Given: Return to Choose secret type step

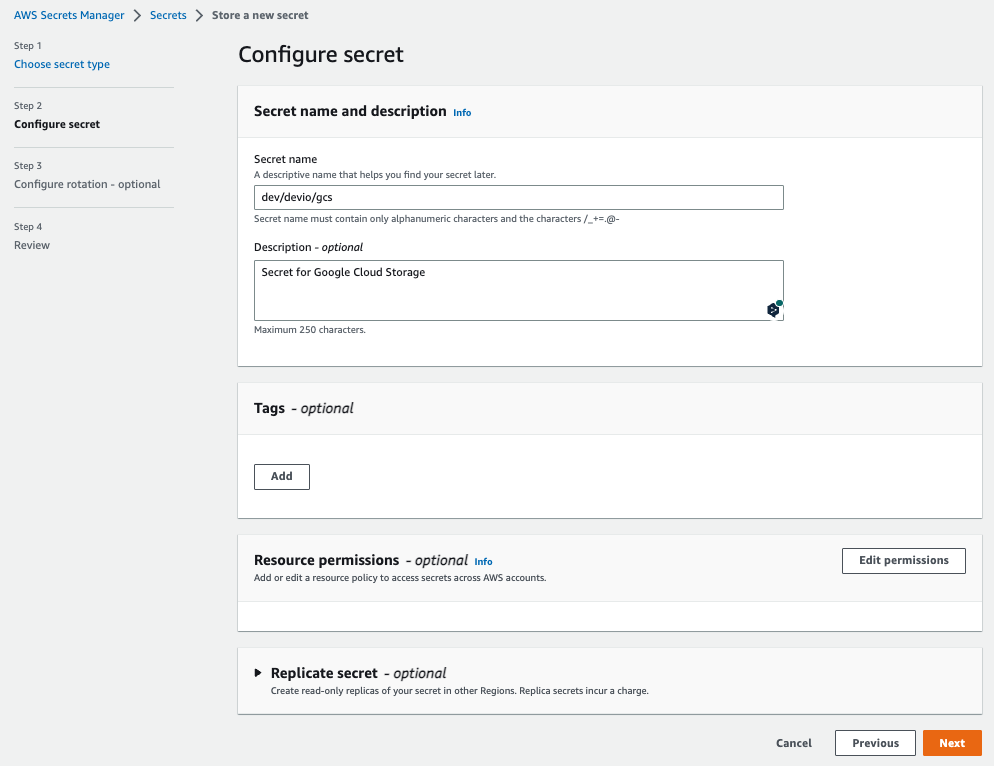Looking at the screenshot, I should 62,64.
